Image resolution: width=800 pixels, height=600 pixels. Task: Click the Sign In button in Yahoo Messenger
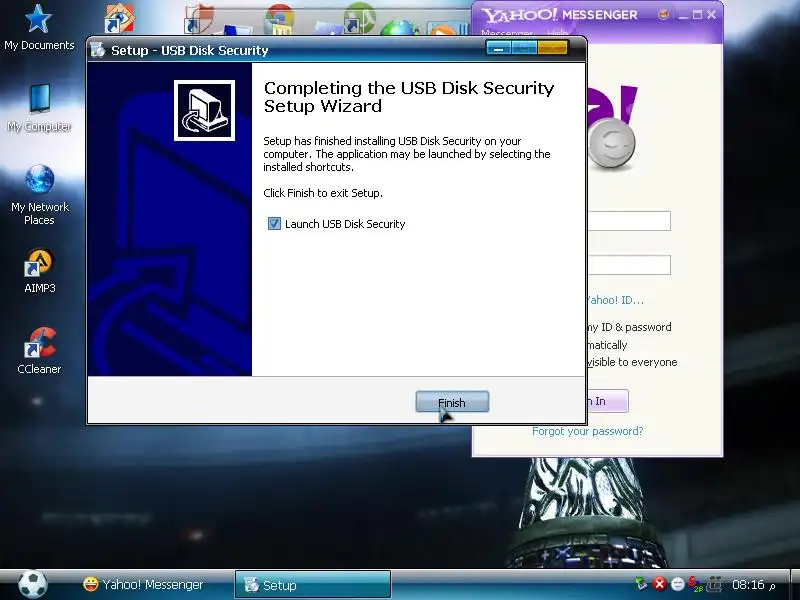point(608,401)
